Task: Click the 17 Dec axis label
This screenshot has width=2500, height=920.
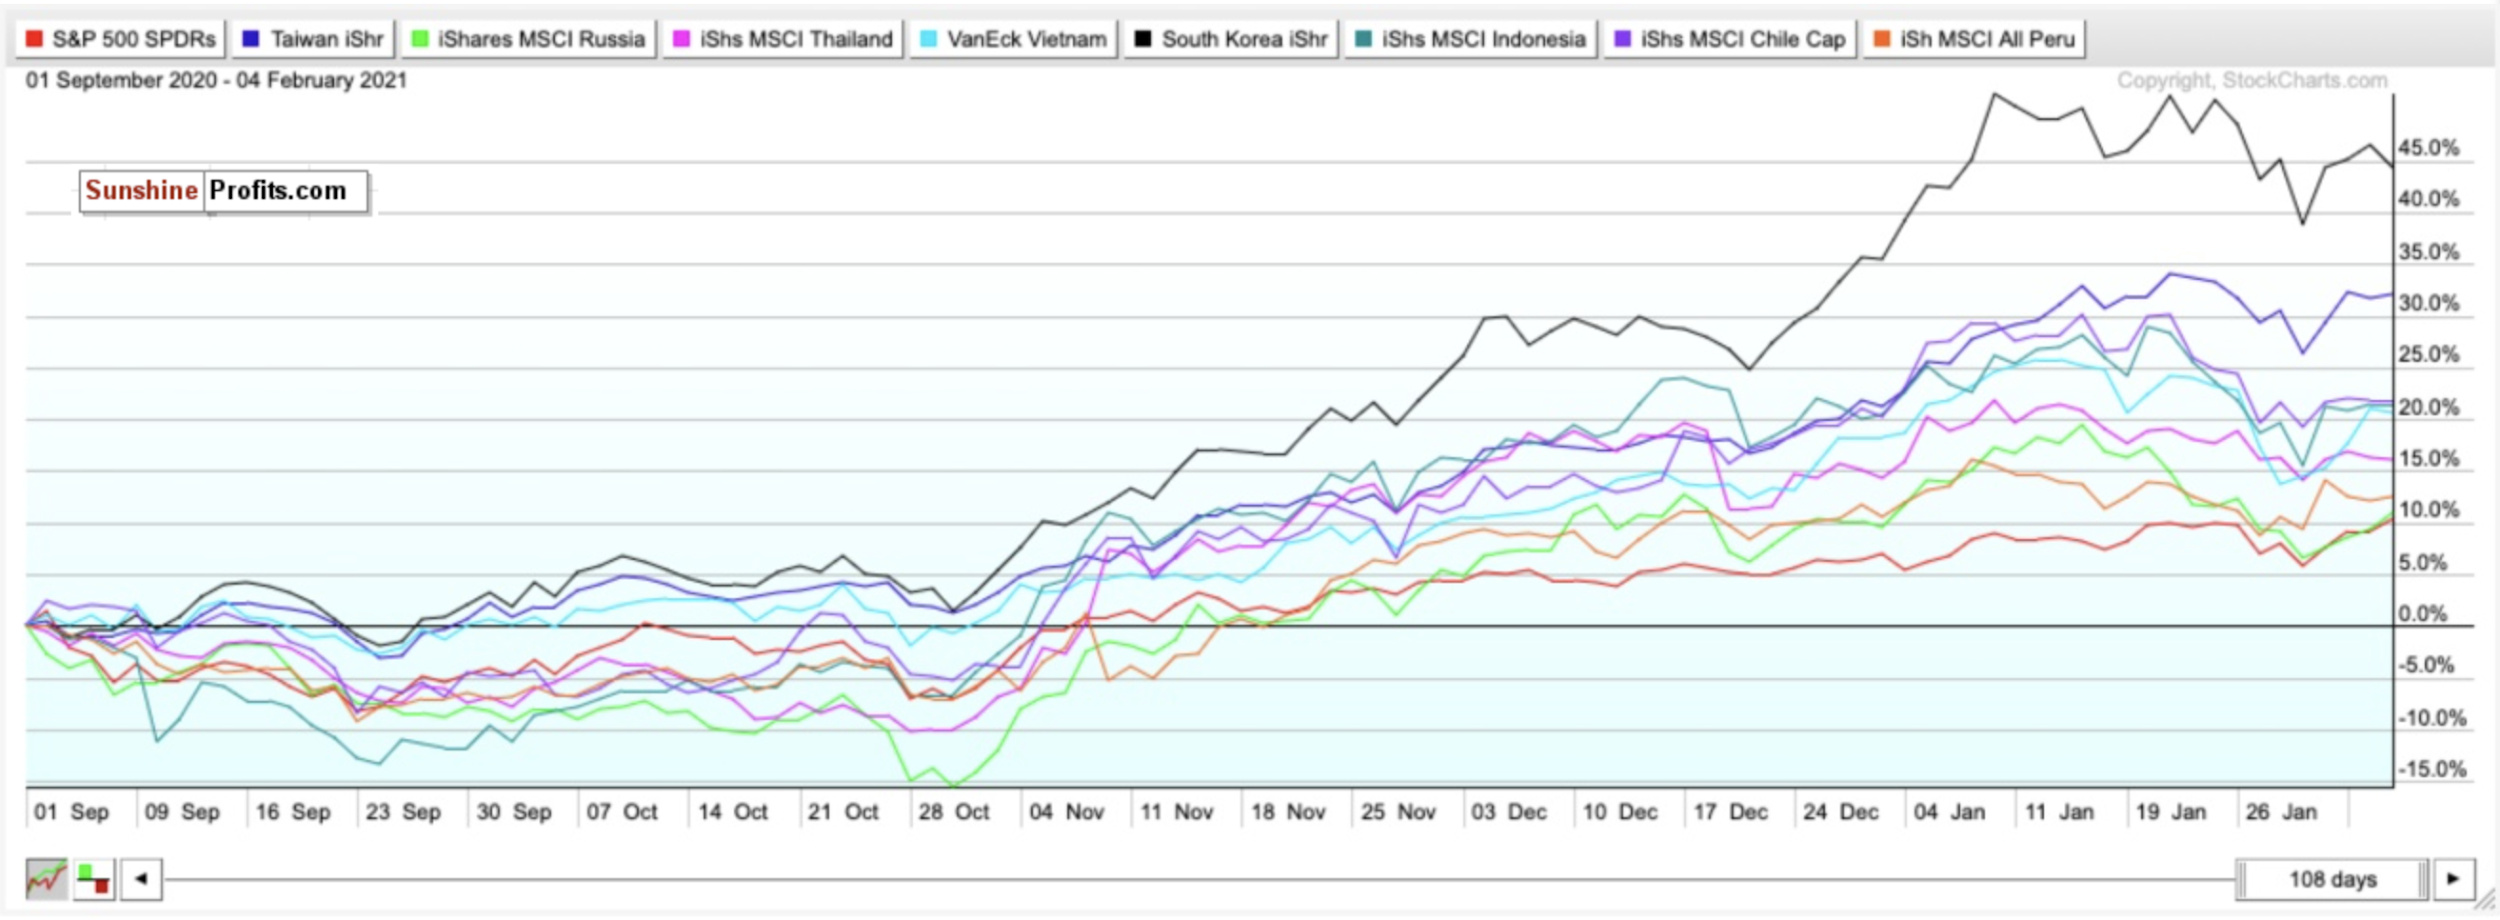Action: point(1730,812)
